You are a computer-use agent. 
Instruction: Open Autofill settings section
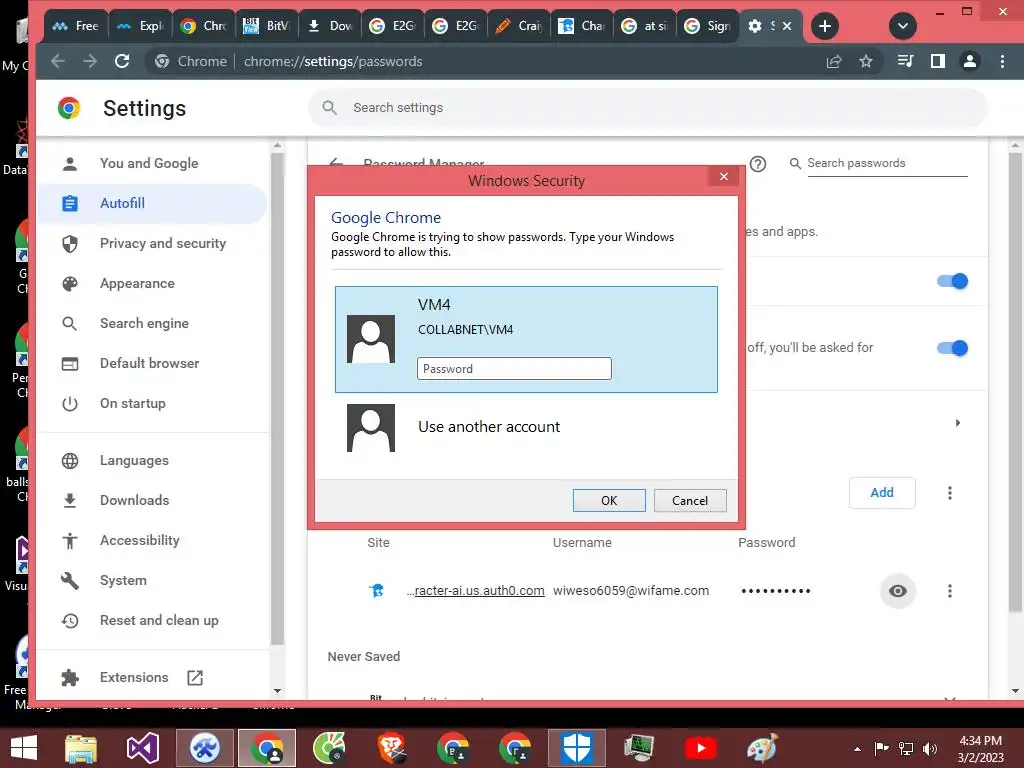(x=152, y=204)
